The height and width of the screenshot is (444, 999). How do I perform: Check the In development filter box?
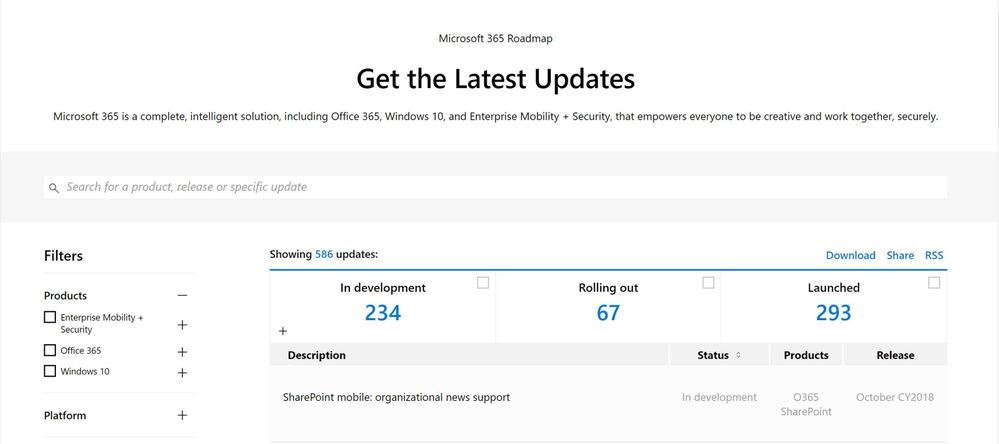coord(483,283)
